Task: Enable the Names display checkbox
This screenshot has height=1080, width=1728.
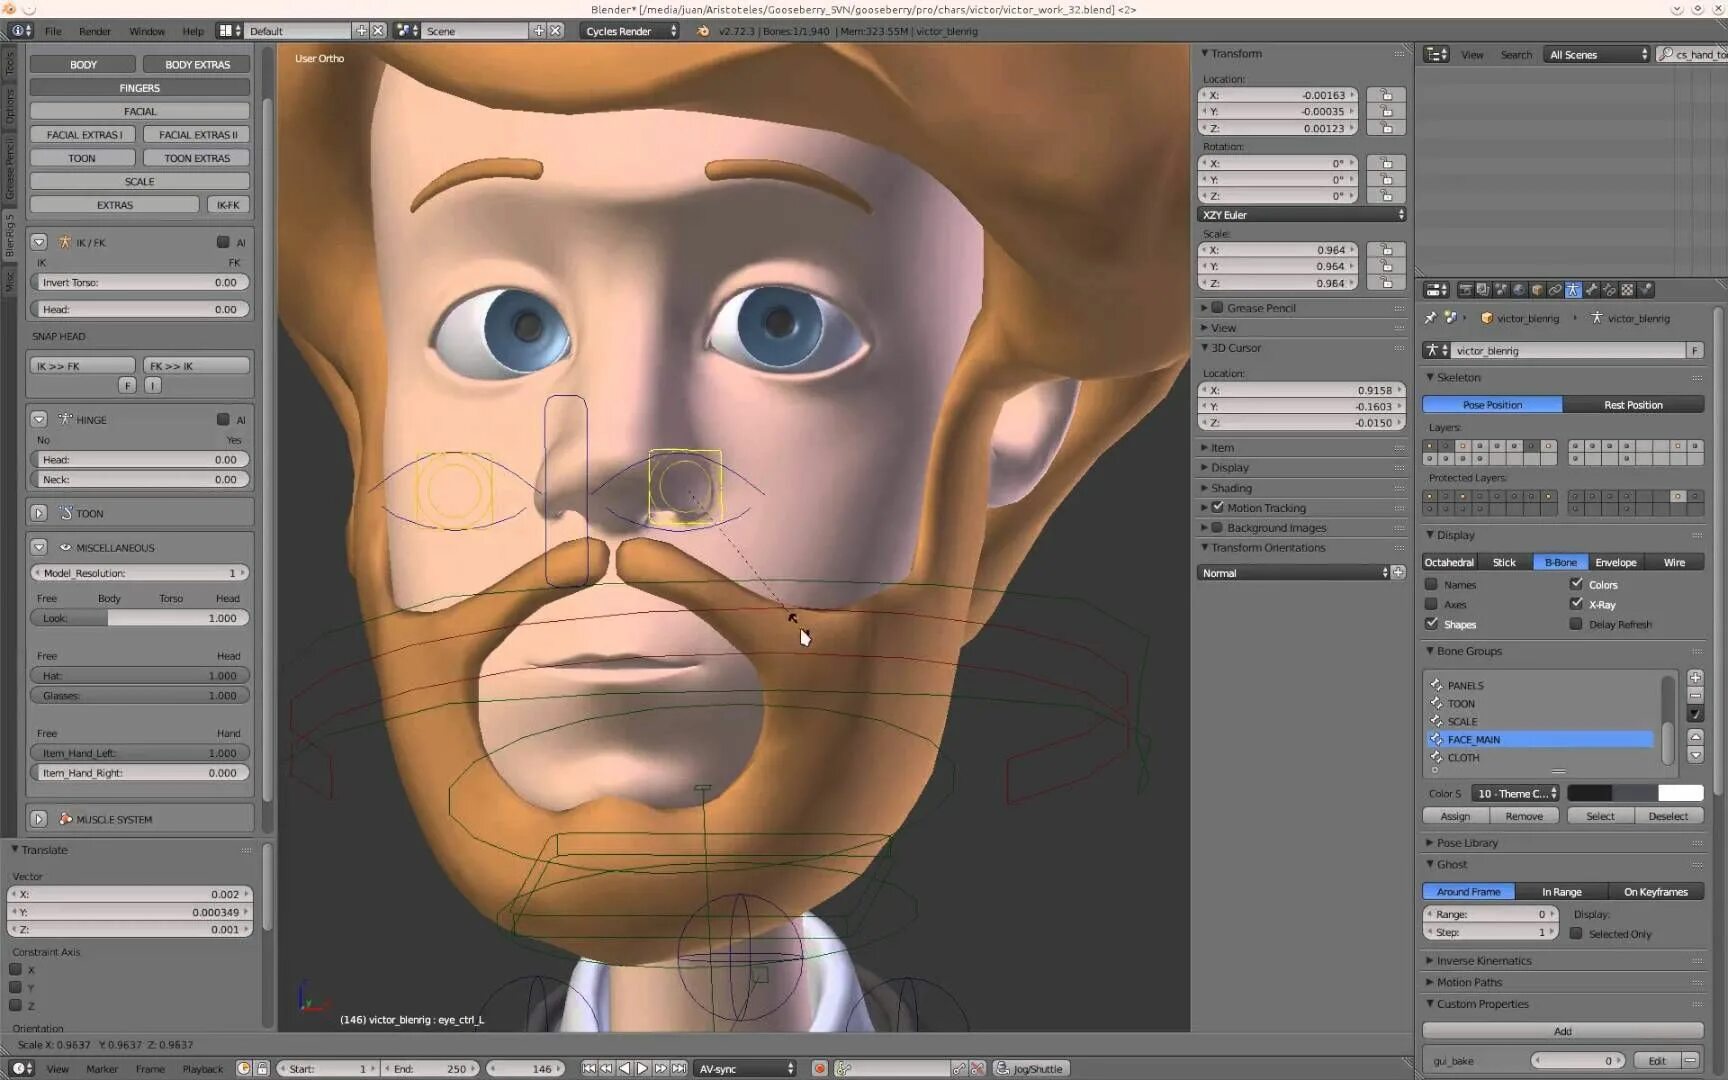Action: tap(1431, 584)
